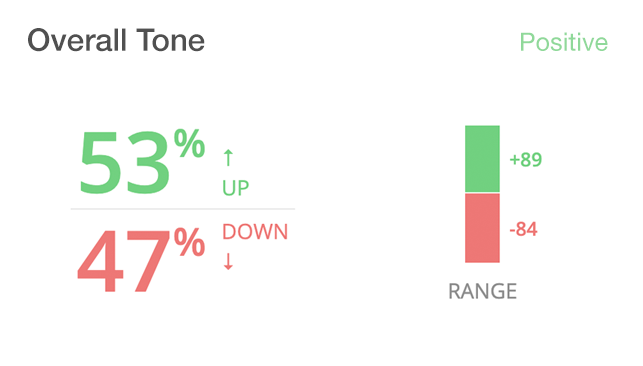Click the -84 range value
Screen dimensions: 643x366
point(523,229)
